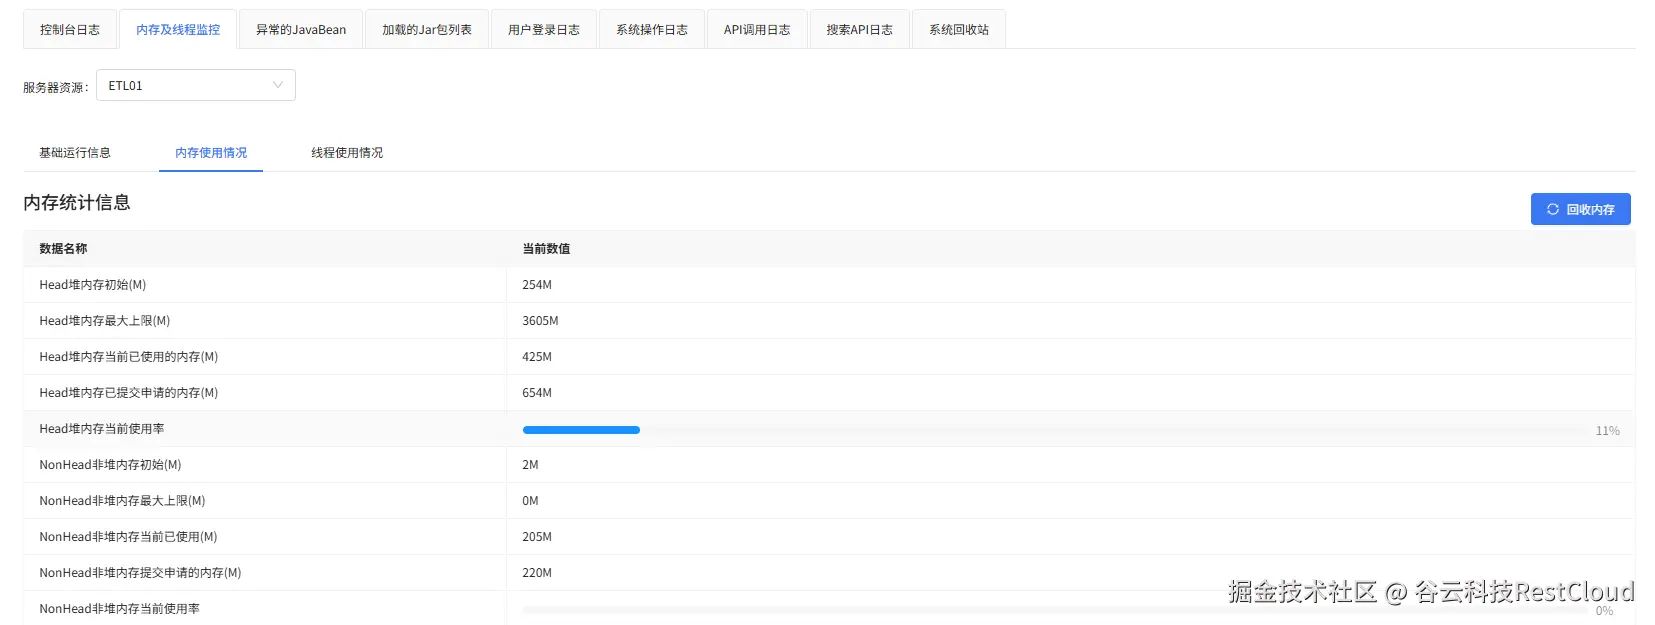
Task: Select the 搜索API日志 tab
Action: point(860,29)
